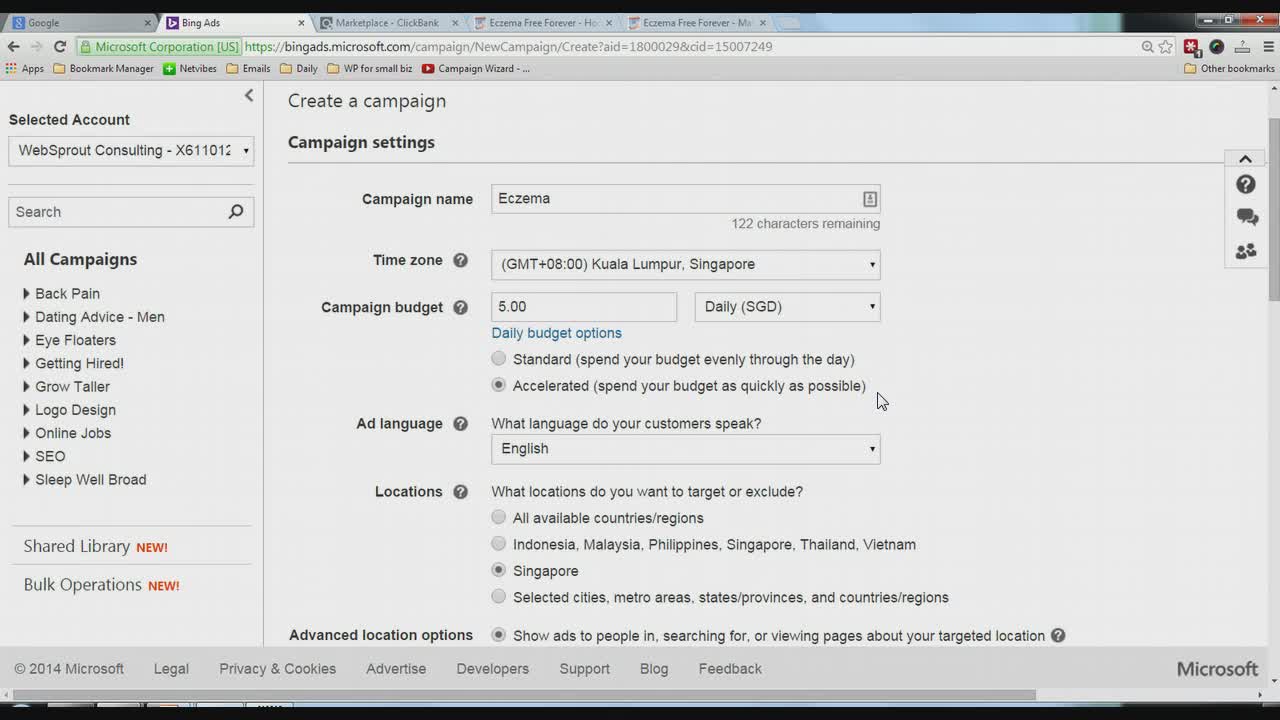Image resolution: width=1280 pixels, height=720 pixels.
Task: Select All available countries/regions option
Action: [x=499, y=518]
